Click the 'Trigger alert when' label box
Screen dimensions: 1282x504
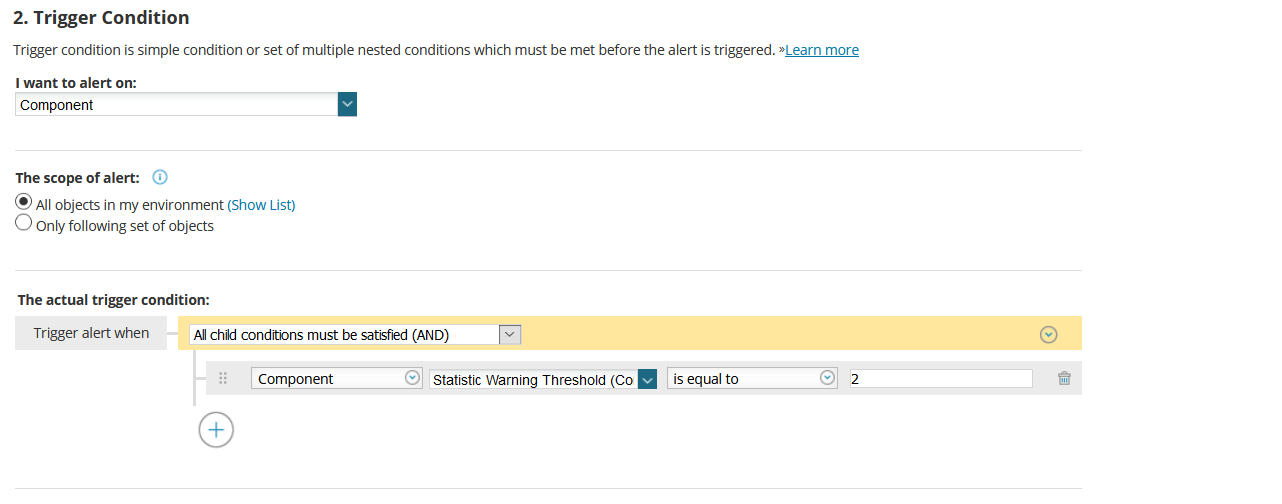(x=91, y=333)
